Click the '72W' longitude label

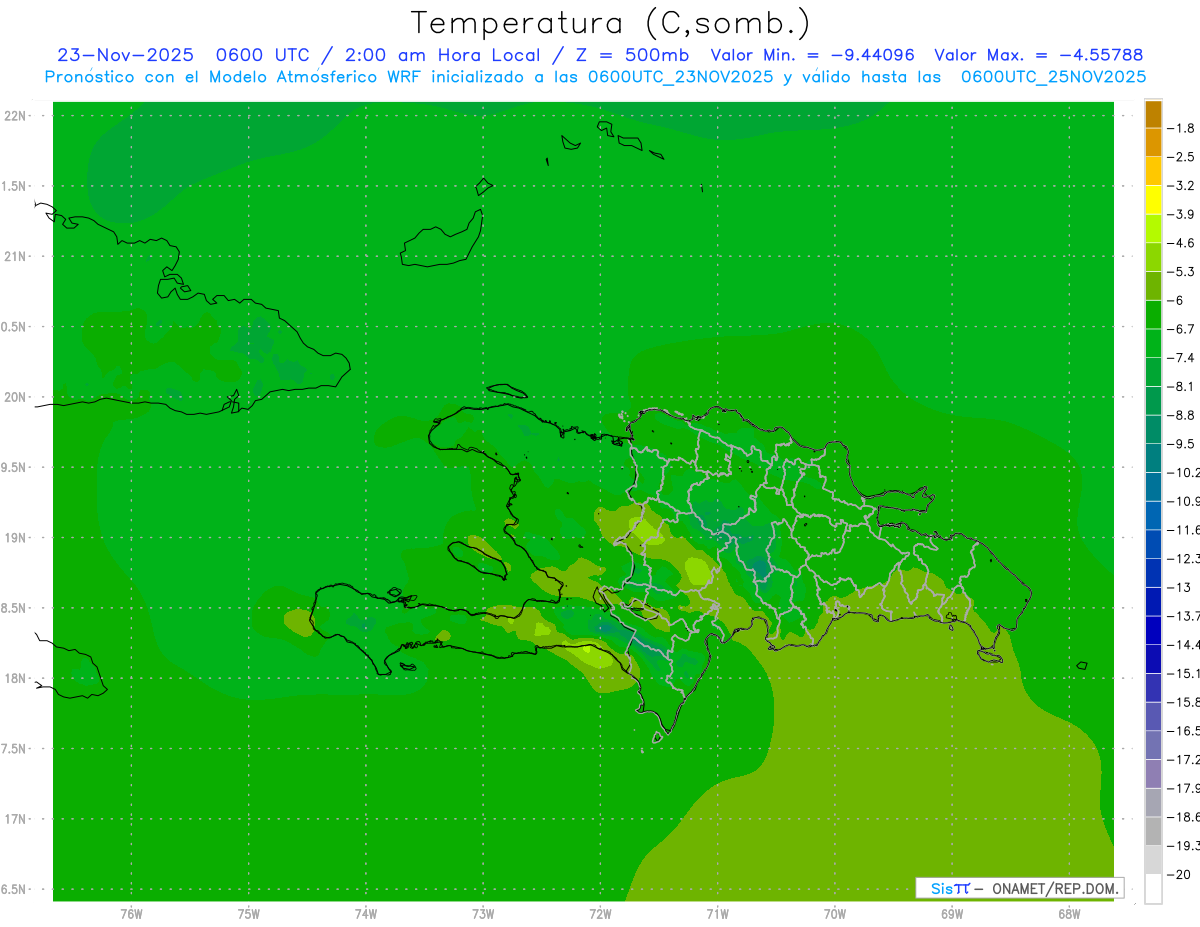coord(600,913)
